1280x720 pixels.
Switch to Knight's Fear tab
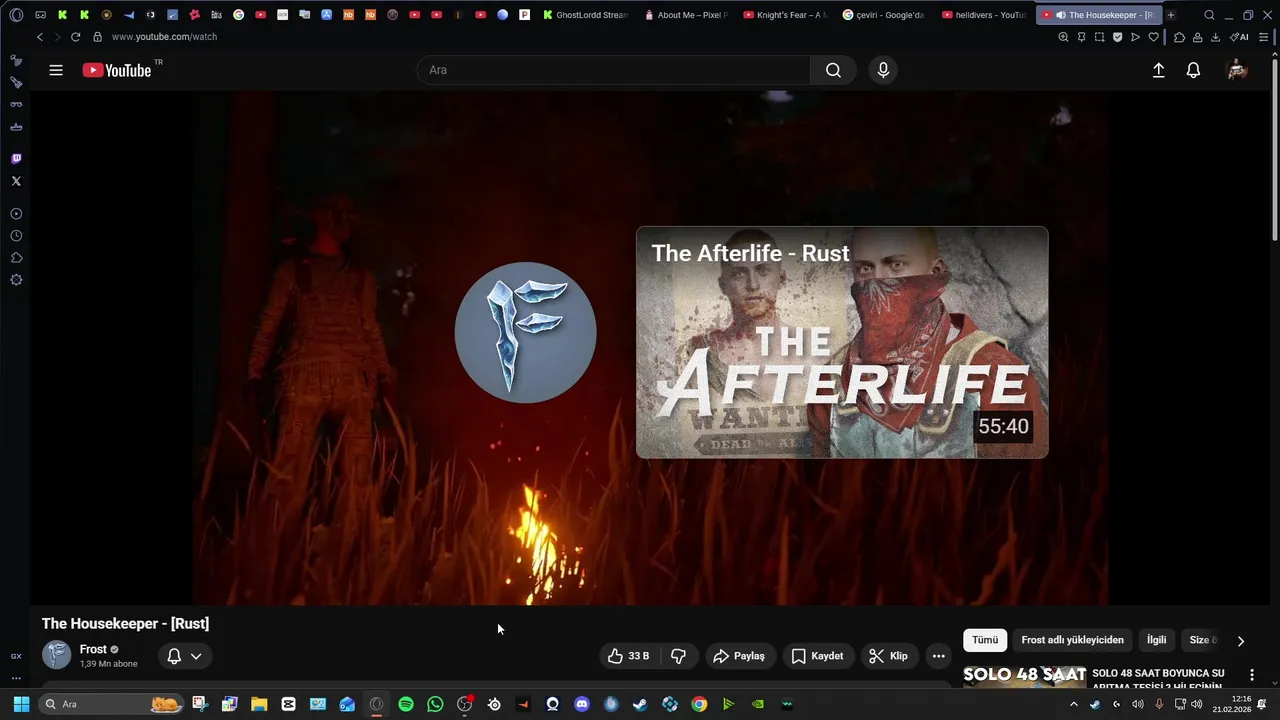[x=786, y=15]
